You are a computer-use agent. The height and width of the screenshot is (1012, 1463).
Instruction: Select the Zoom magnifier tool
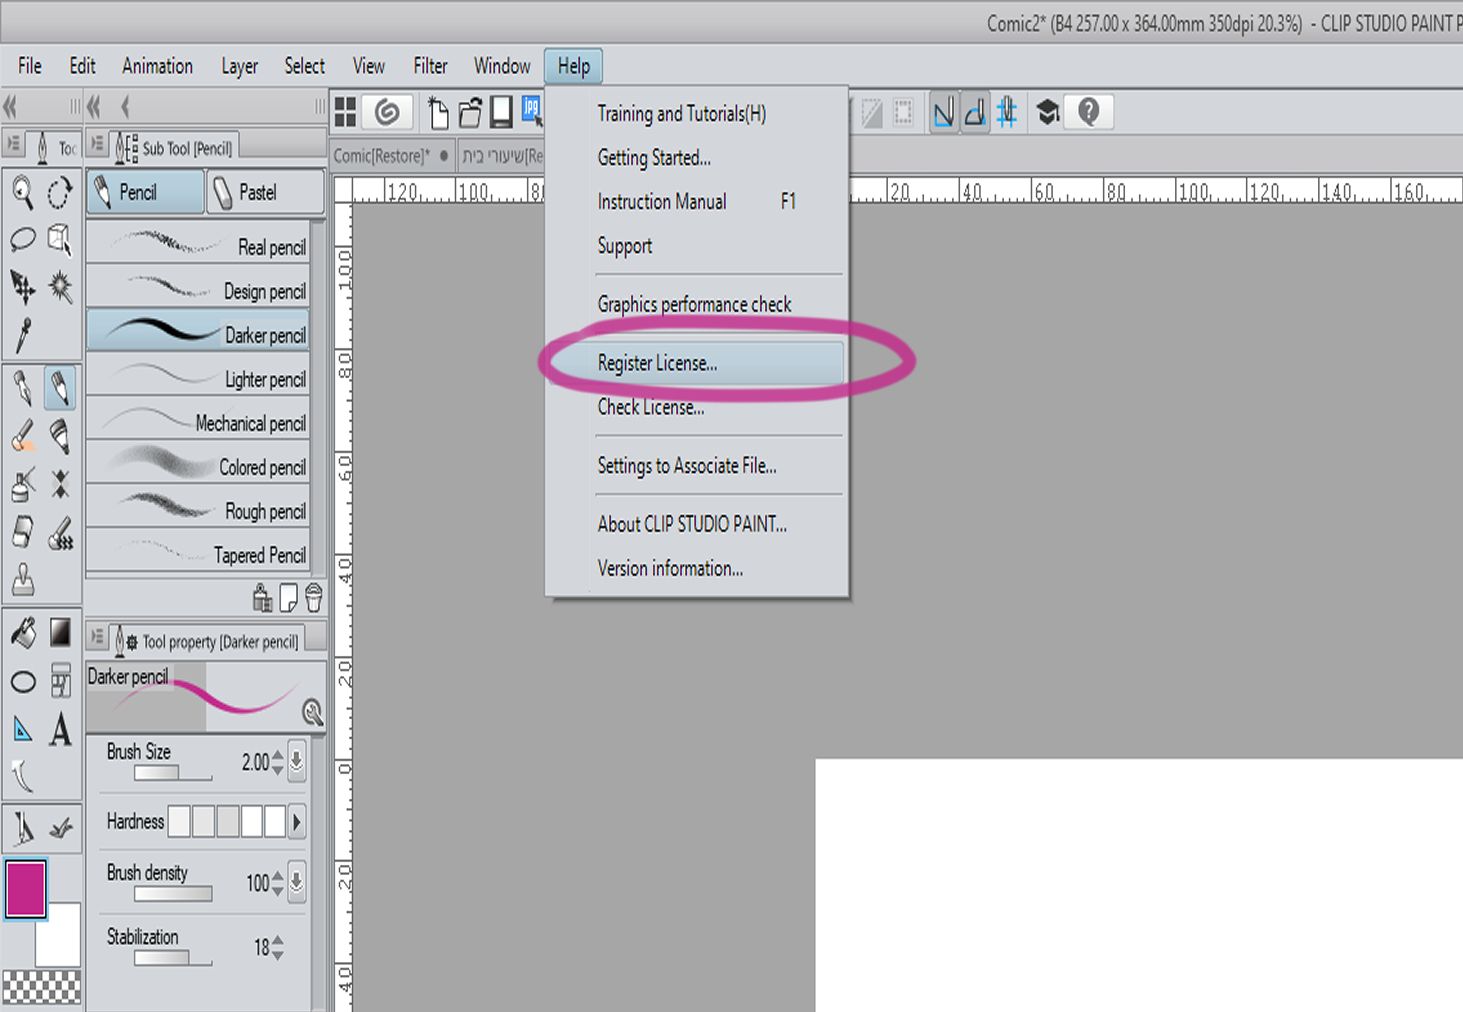(x=22, y=192)
